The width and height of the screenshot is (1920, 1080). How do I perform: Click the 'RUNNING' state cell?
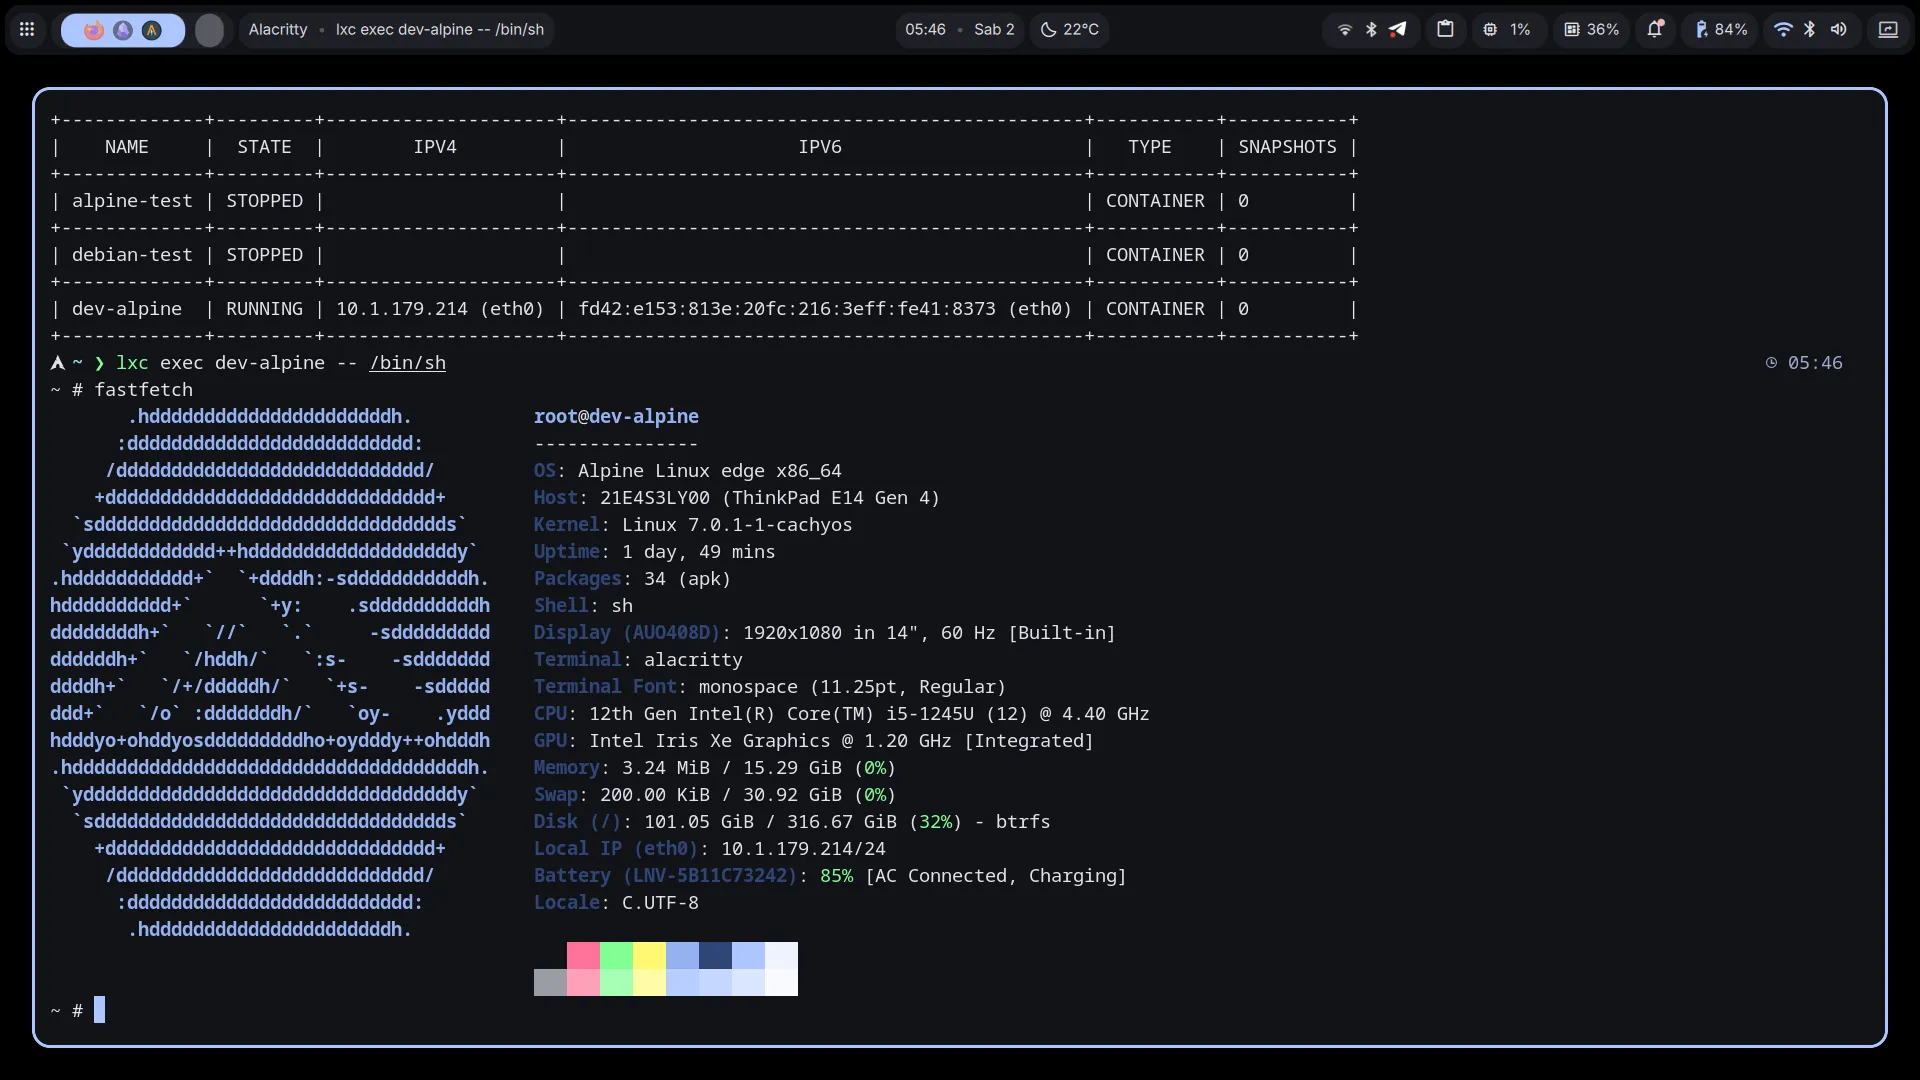(x=264, y=309)
